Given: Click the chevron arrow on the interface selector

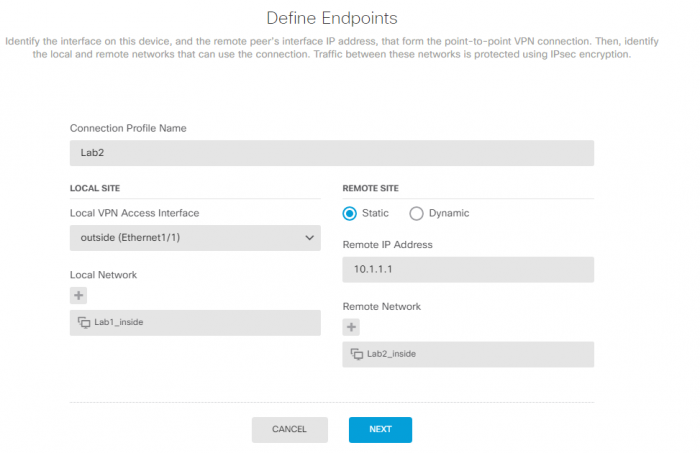Looking at the screenshot, I should pos(308,238).
